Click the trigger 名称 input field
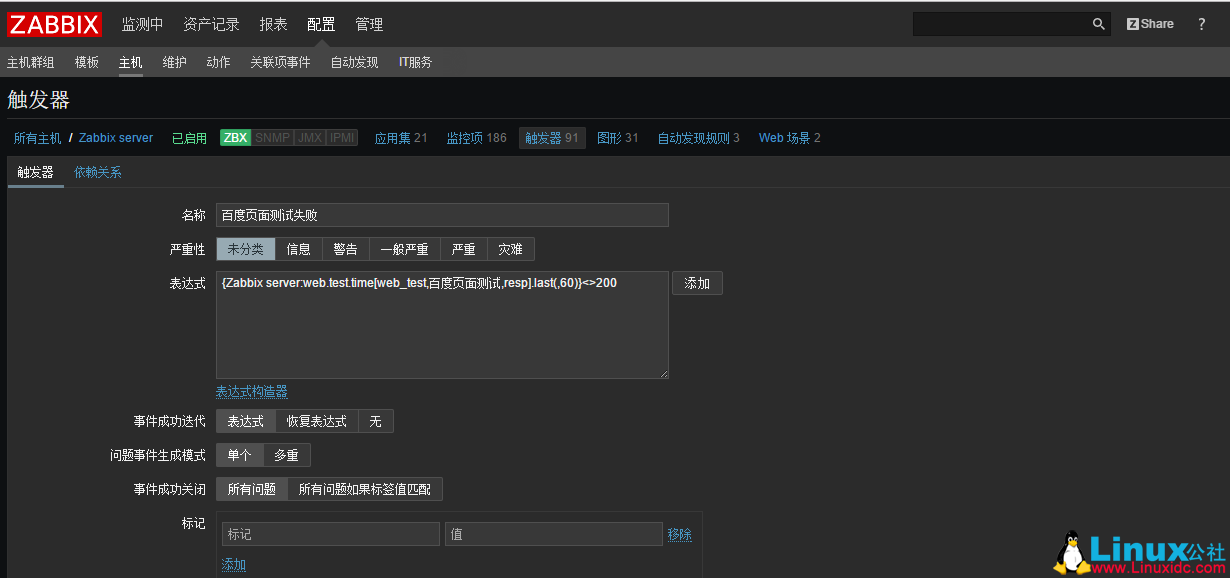This screenshot has width=1230, height=578. [x=442, y=215]
